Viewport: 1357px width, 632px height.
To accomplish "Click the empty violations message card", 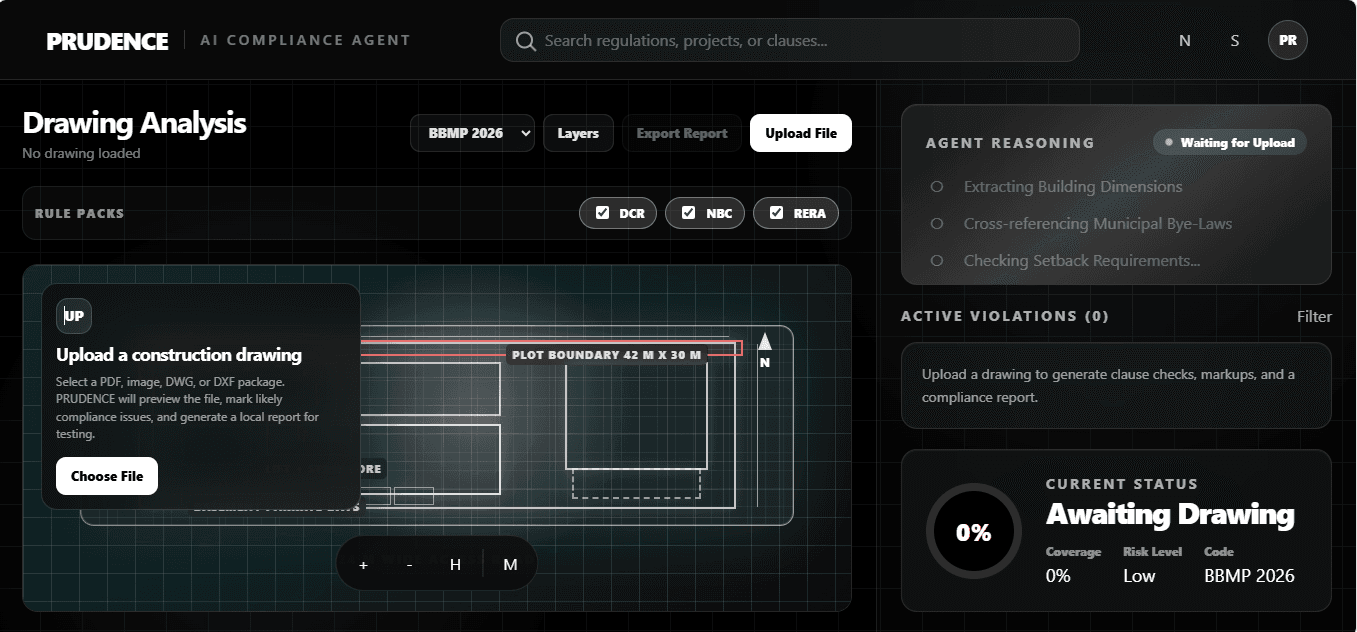I will 1116,386.
